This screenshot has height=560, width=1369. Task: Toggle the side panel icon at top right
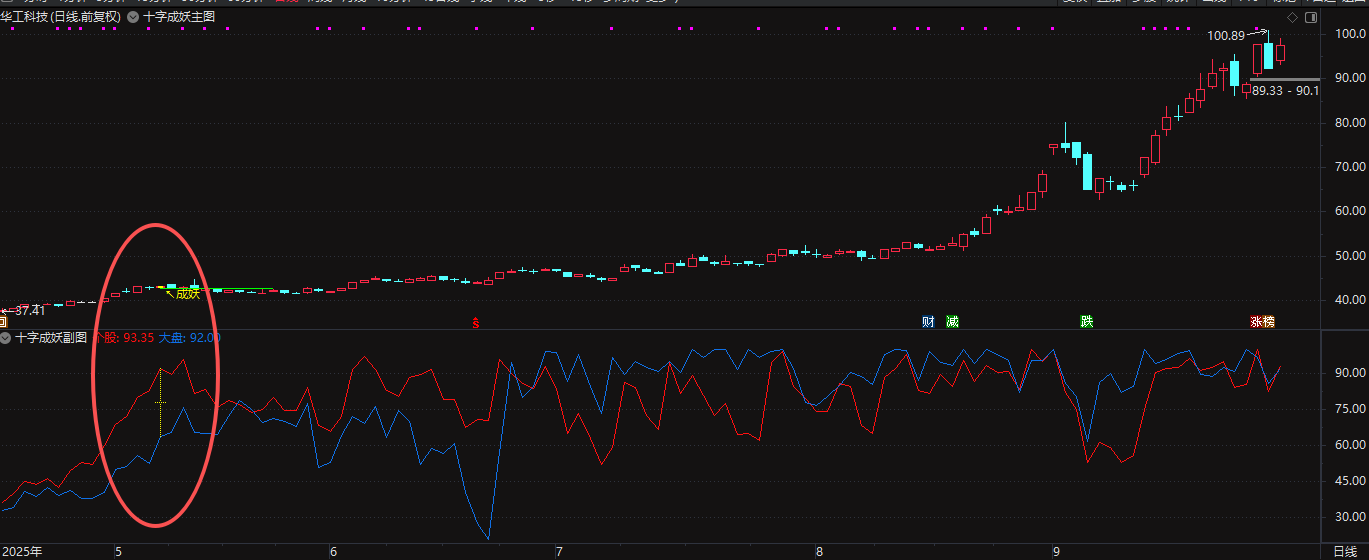[x=1312, y=17]
